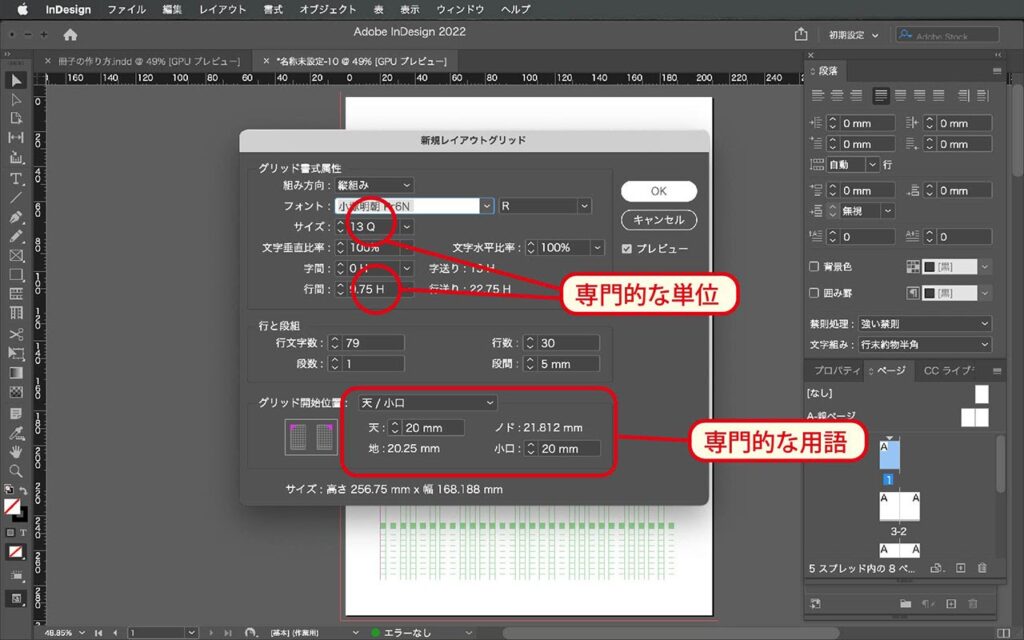
Task: Select the Rectangle Frame tool
Action: point(16,255)
